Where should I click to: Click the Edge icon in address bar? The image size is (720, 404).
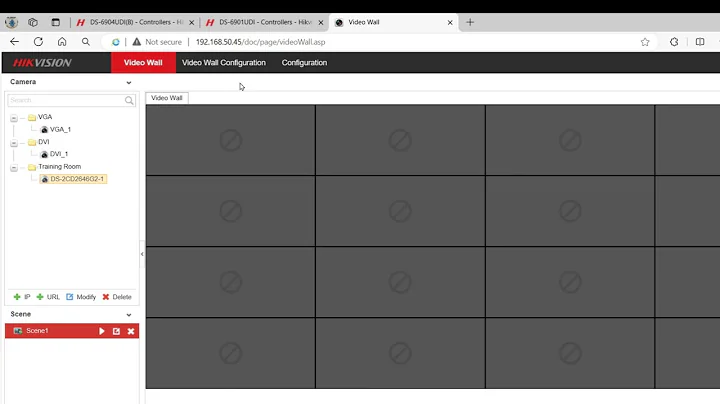116,42
